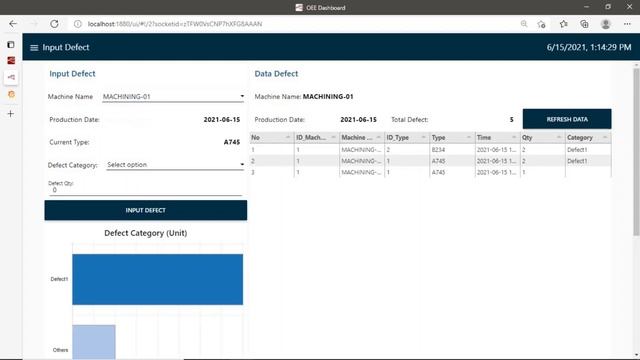Go back in browser history
This screenshot has height=360, width=640.
click(13, 24)
